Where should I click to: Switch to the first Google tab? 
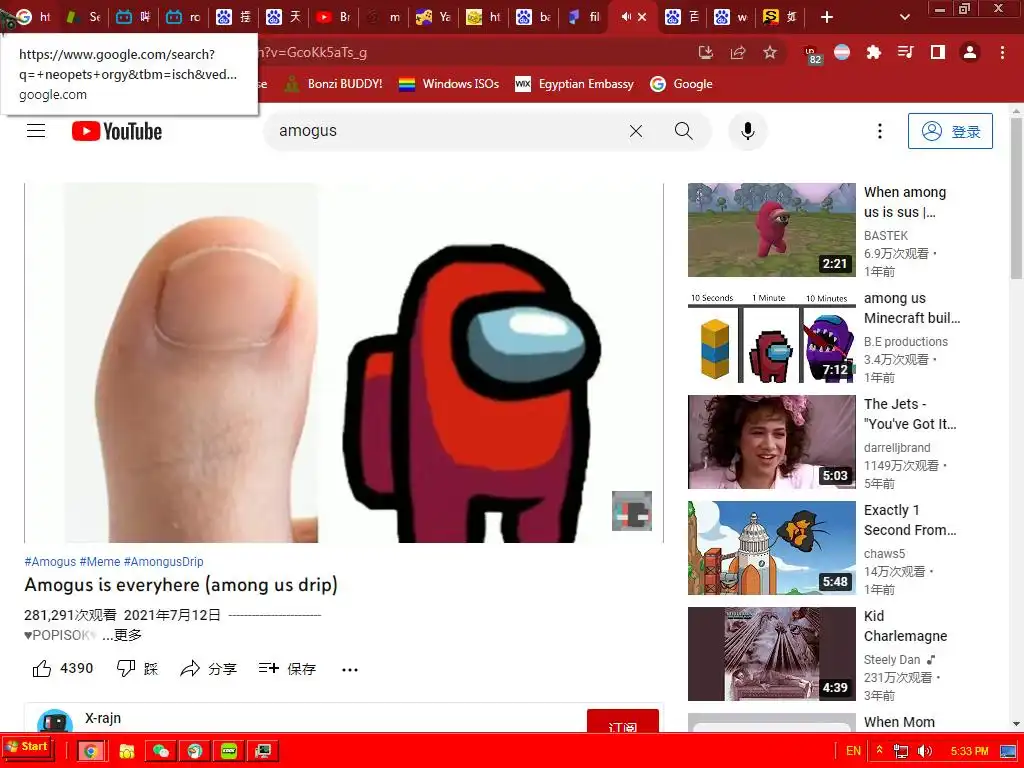tap(34, 17)
